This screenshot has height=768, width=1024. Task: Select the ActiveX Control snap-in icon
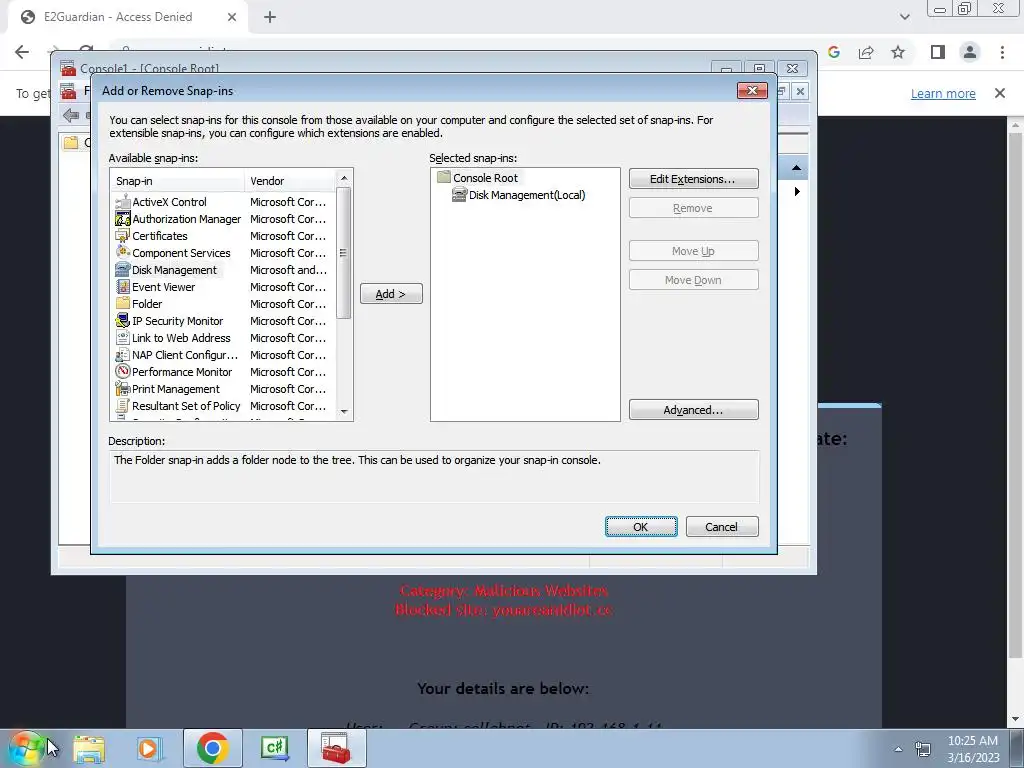[123, 202]
